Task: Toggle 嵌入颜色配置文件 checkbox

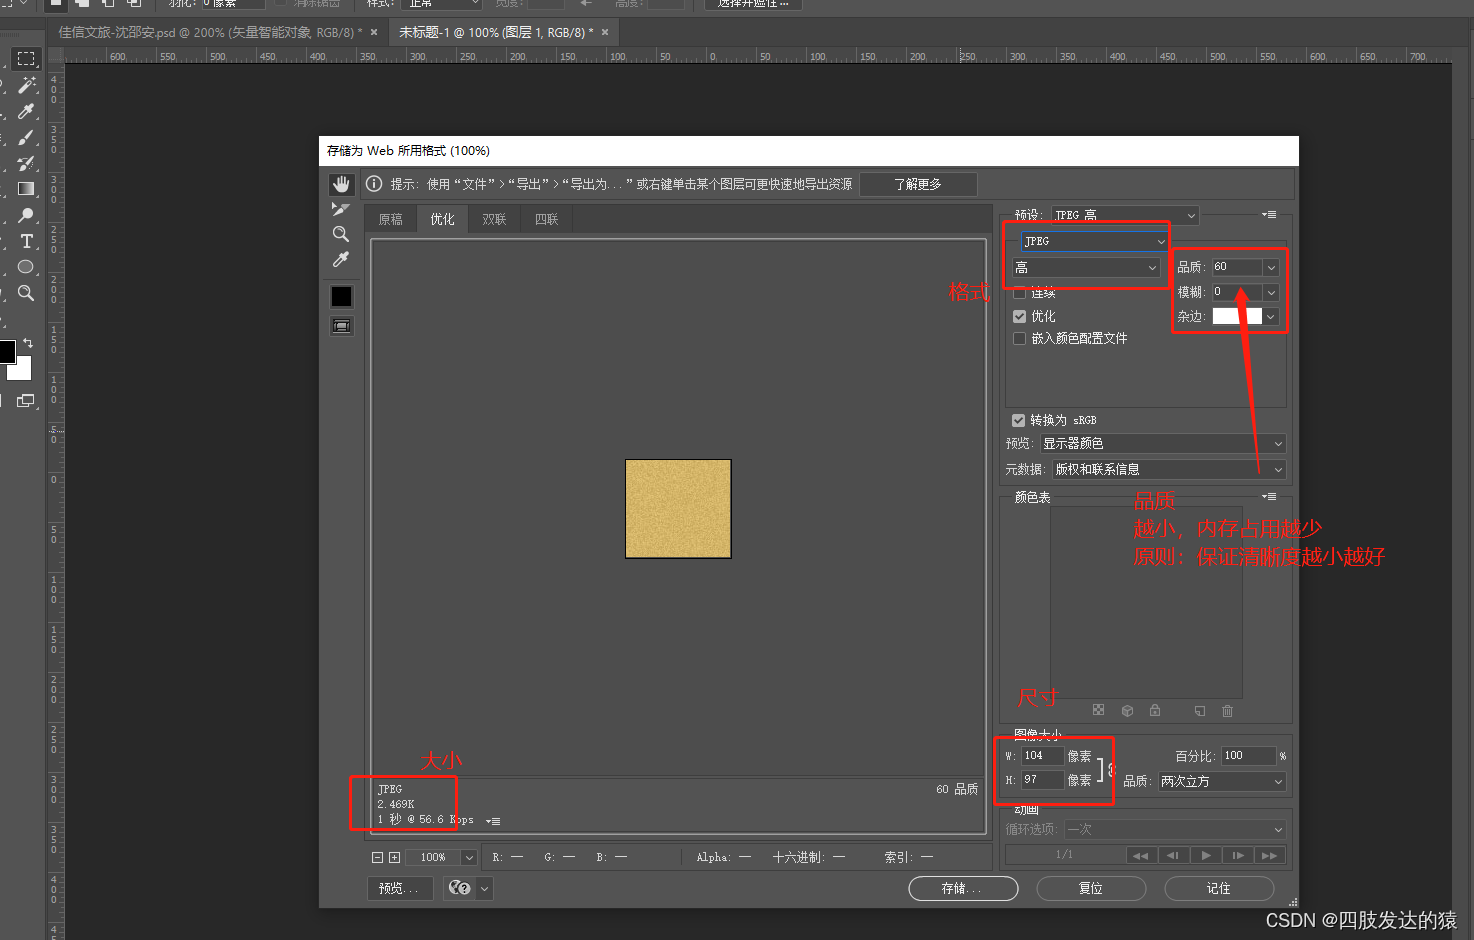Action: click(x=1019, y=338)
